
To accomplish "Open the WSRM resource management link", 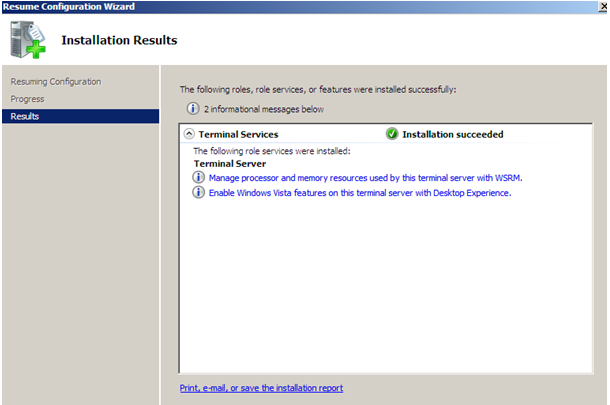I will click(x=365, y=178).
